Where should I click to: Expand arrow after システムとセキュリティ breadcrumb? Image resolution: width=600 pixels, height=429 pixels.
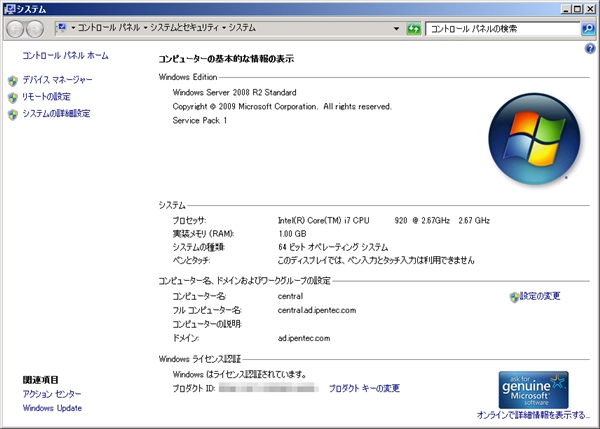(224, 28)
